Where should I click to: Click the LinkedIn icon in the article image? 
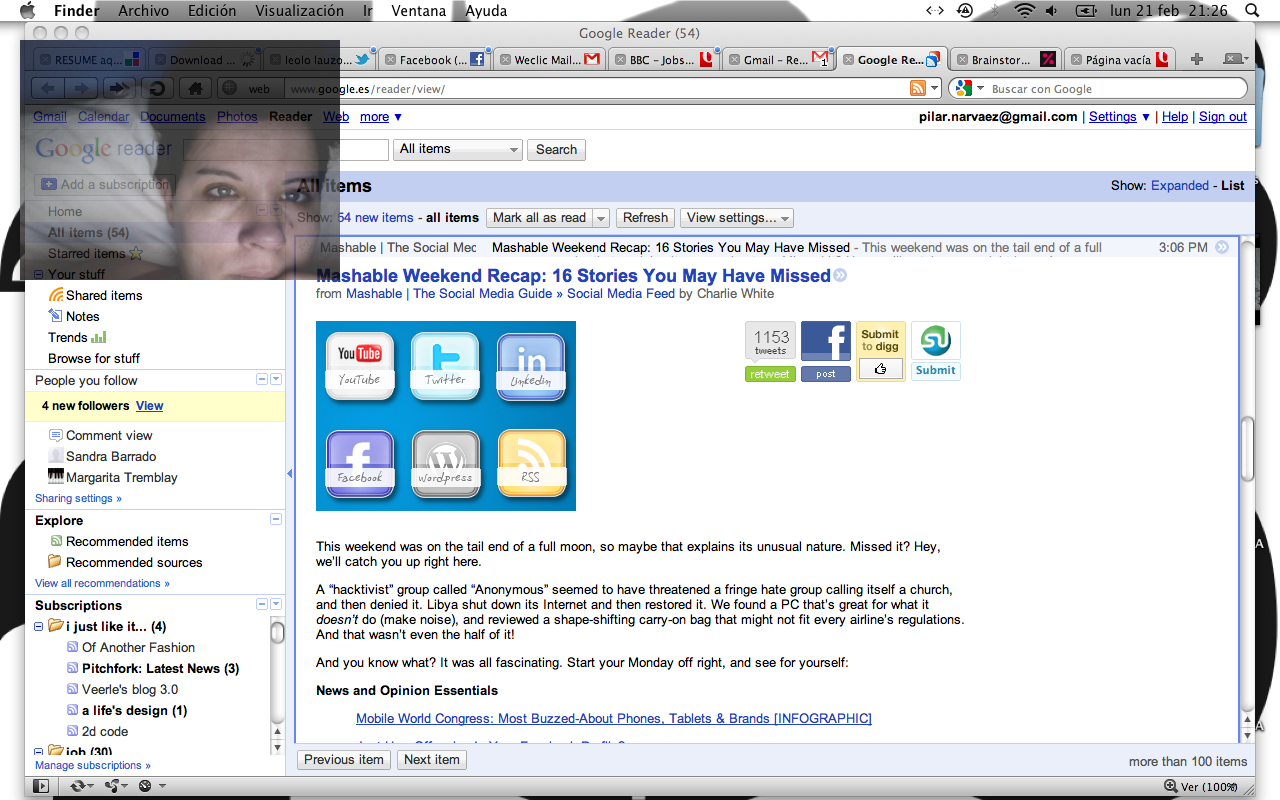click(530, 365)
